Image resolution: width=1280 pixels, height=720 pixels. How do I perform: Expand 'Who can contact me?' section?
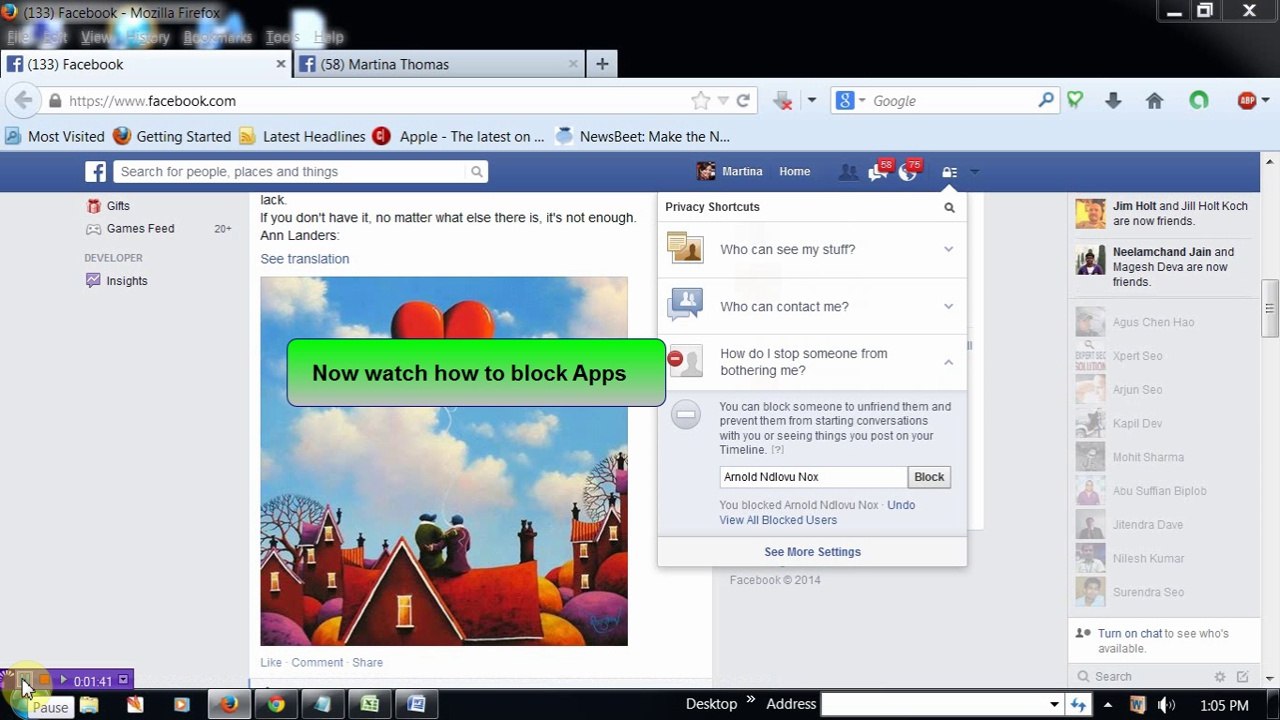tap(812, 306)
